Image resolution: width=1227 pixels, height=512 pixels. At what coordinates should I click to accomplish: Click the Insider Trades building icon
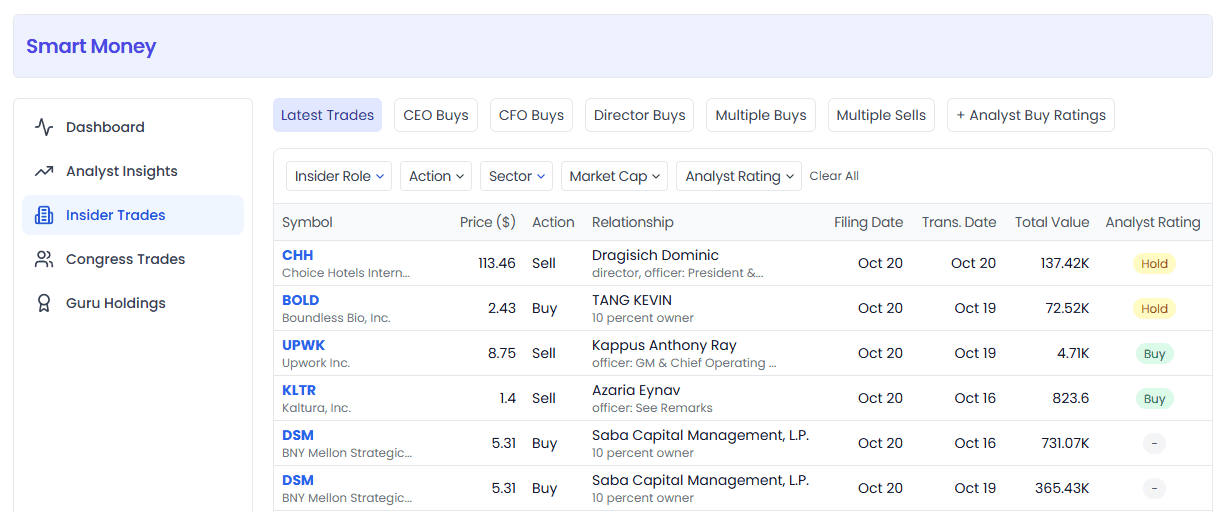[44, 215]
